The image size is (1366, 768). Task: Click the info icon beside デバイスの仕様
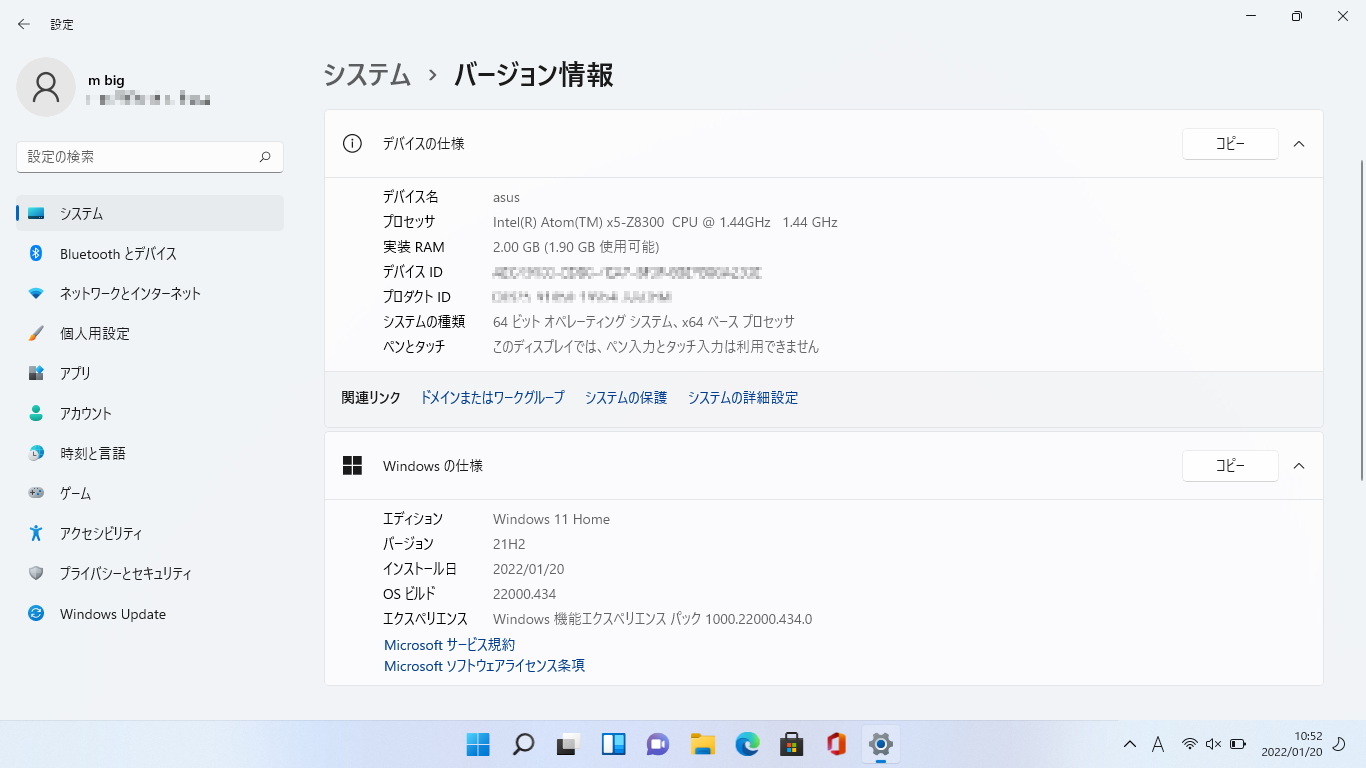[x=352, y=143]
